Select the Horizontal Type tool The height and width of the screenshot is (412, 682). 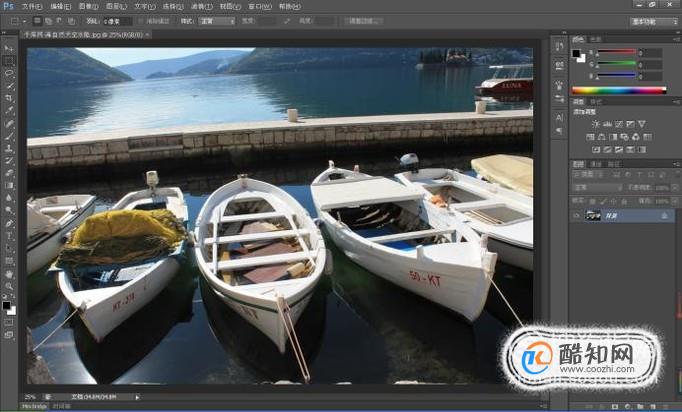click(9, 236)
